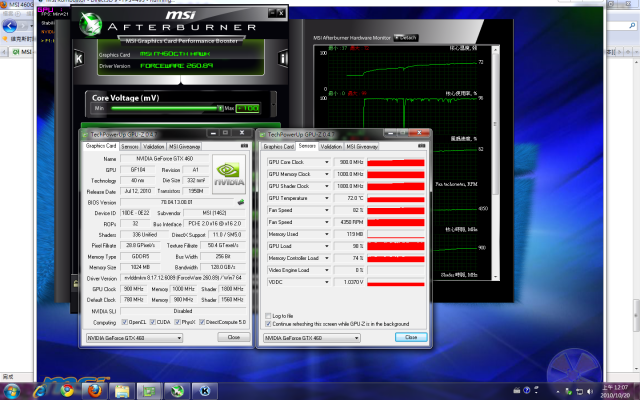Open Afterburner information panel with the i button

pos(283,58)
